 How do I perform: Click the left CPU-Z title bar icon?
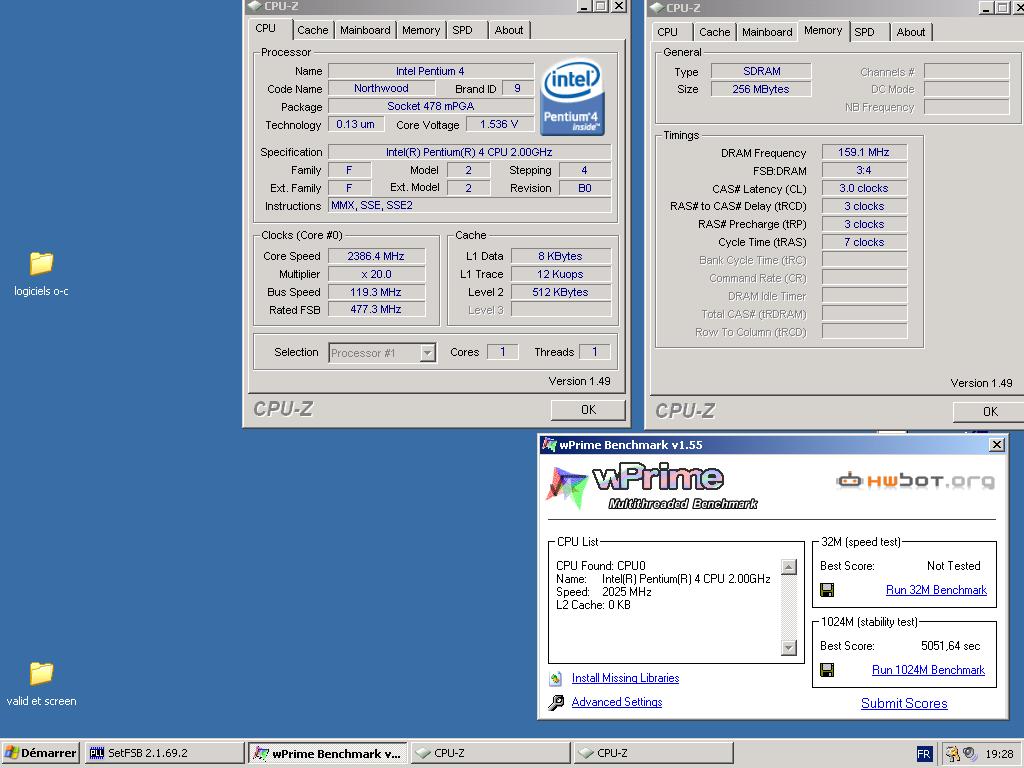(255, 6)
